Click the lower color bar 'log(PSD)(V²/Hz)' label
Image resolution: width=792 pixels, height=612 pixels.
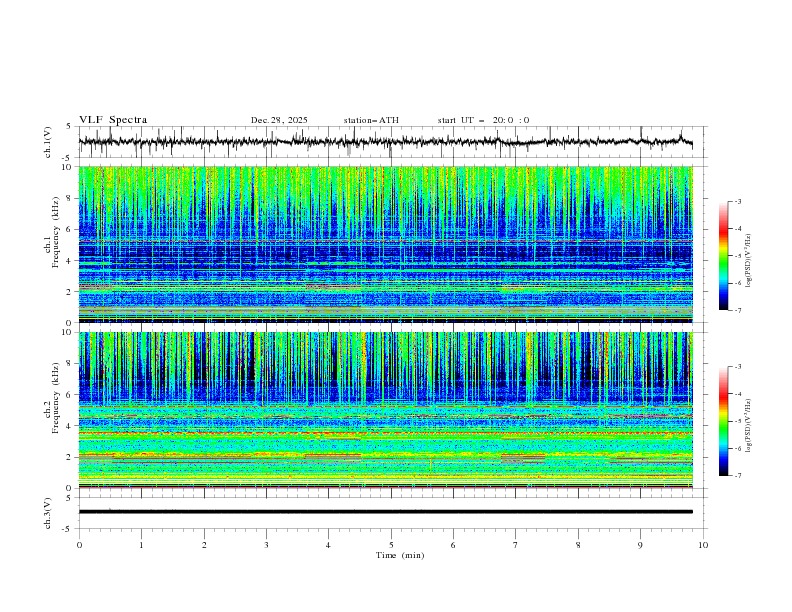(748, 426)
